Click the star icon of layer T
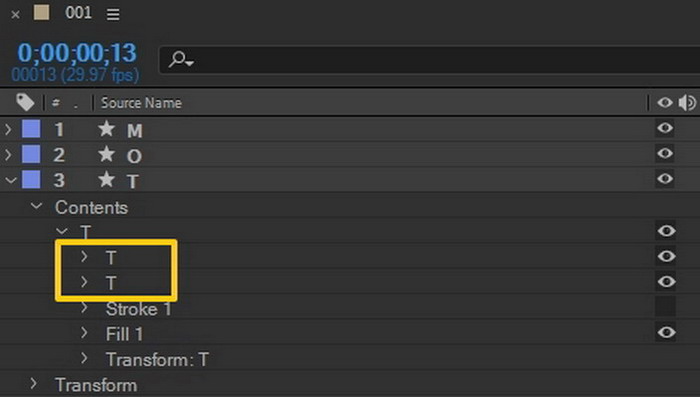The width and height of the screenshot is (700, 397). click(x=106, y=180)
